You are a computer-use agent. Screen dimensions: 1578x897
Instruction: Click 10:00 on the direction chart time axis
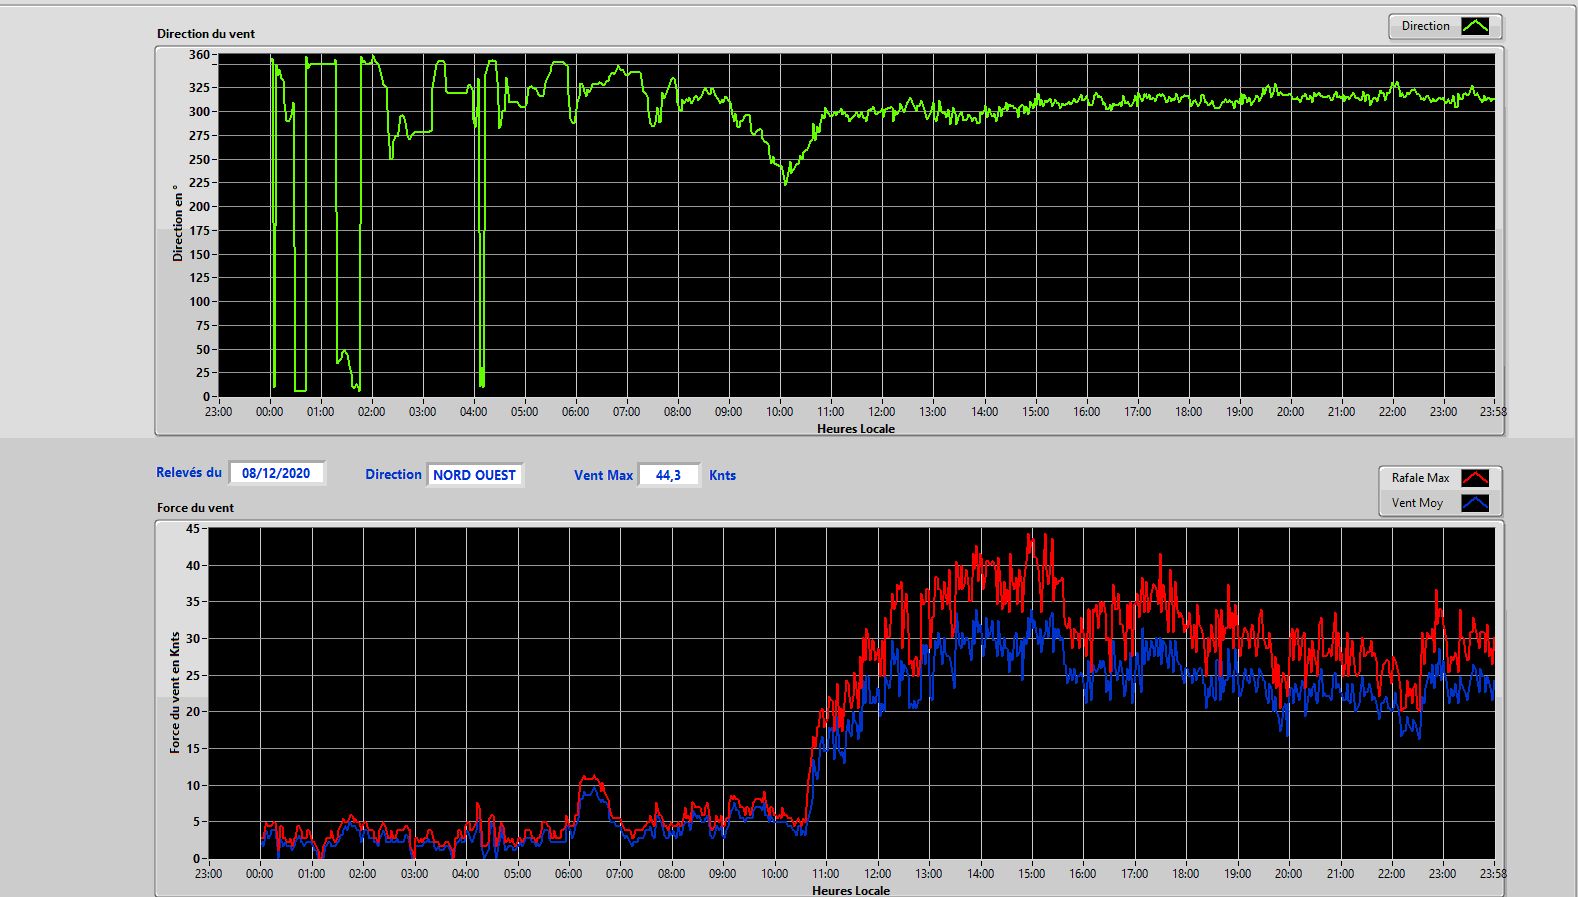pos(780,412)
